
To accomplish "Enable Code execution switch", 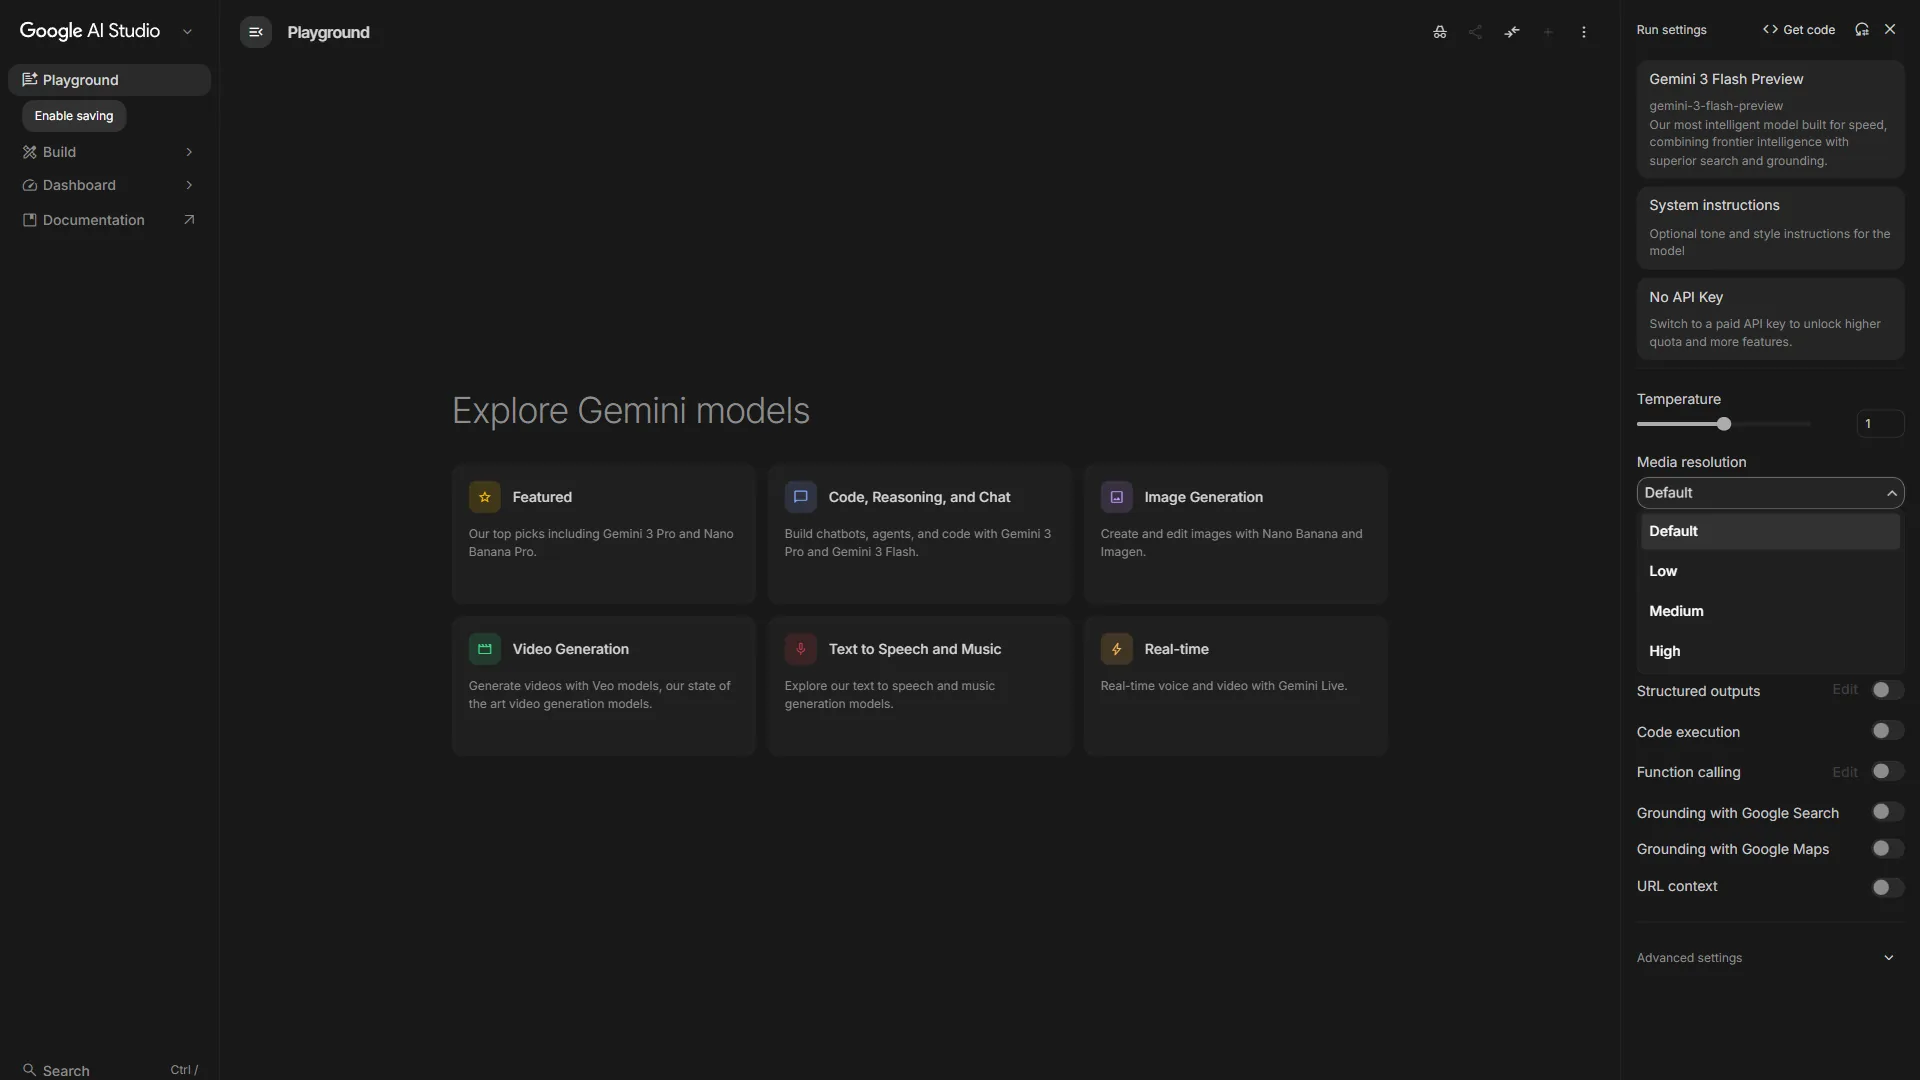I will tap(1887, 731).
